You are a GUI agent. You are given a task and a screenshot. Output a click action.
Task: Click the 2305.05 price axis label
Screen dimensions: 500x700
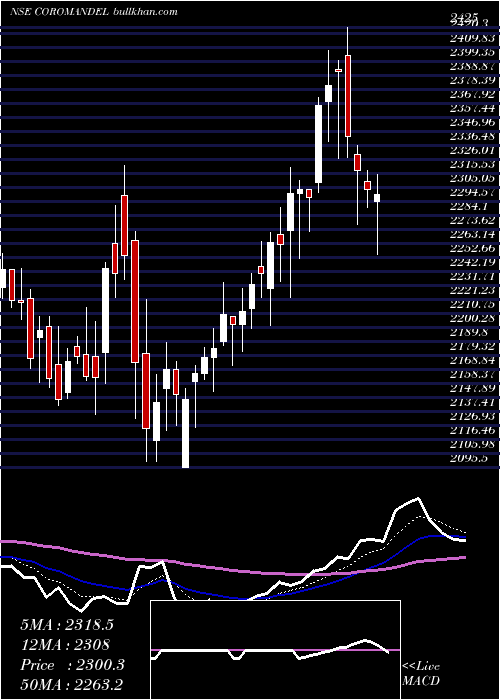473,179
